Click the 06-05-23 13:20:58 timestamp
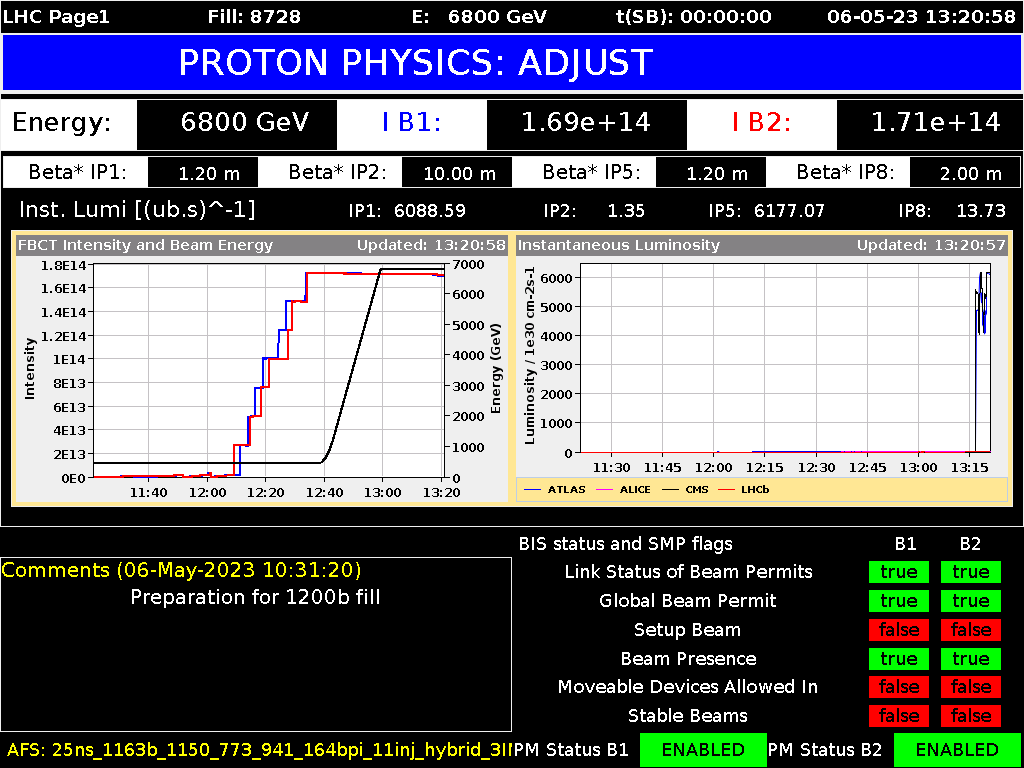The image size is (1024, 768). pos(921,16)
